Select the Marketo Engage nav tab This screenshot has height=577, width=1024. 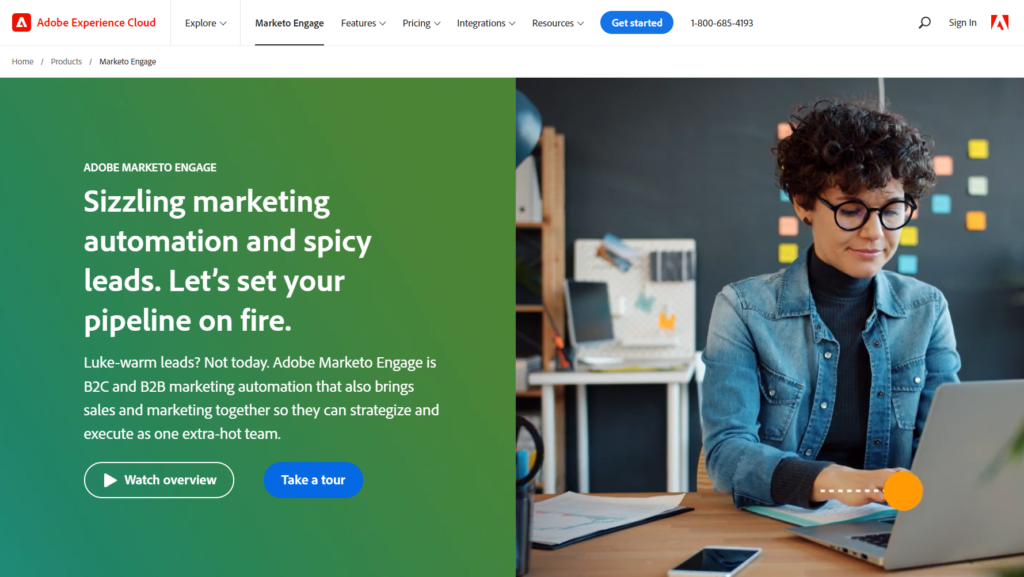[x=289, y=23]
